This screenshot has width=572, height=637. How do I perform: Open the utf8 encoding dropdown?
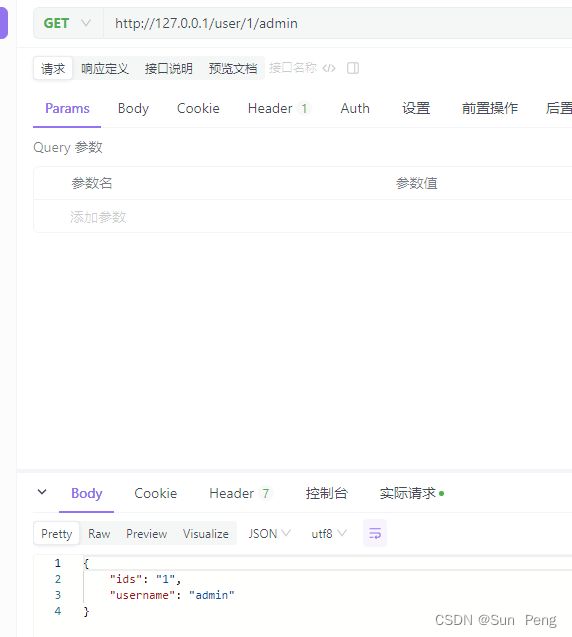click(329, 533)
